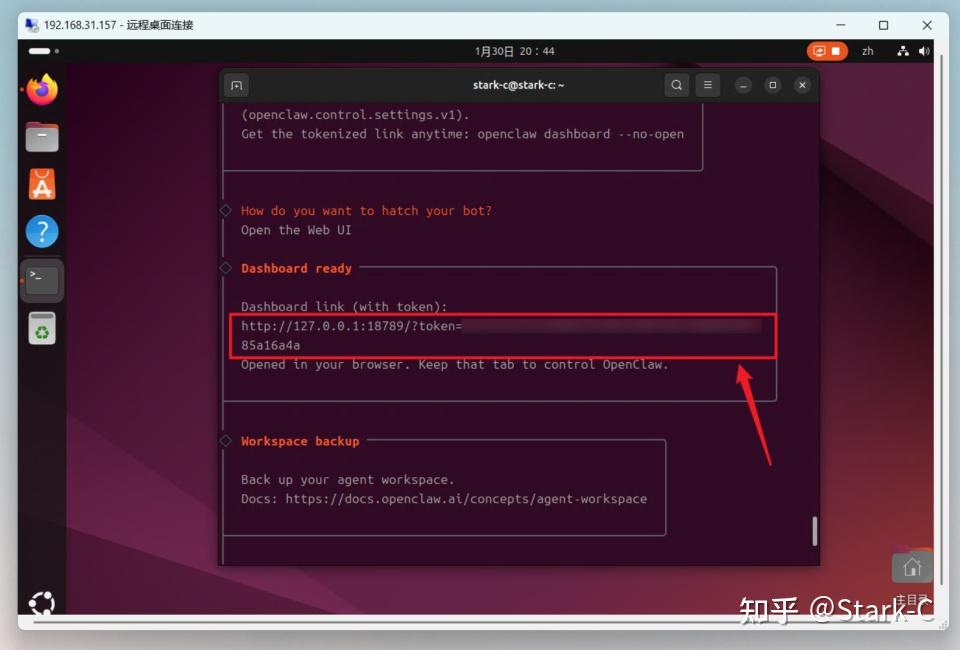Open the docs.openclaw.ai agent-workspace link

pyautogui.click(x=466, y=499)
